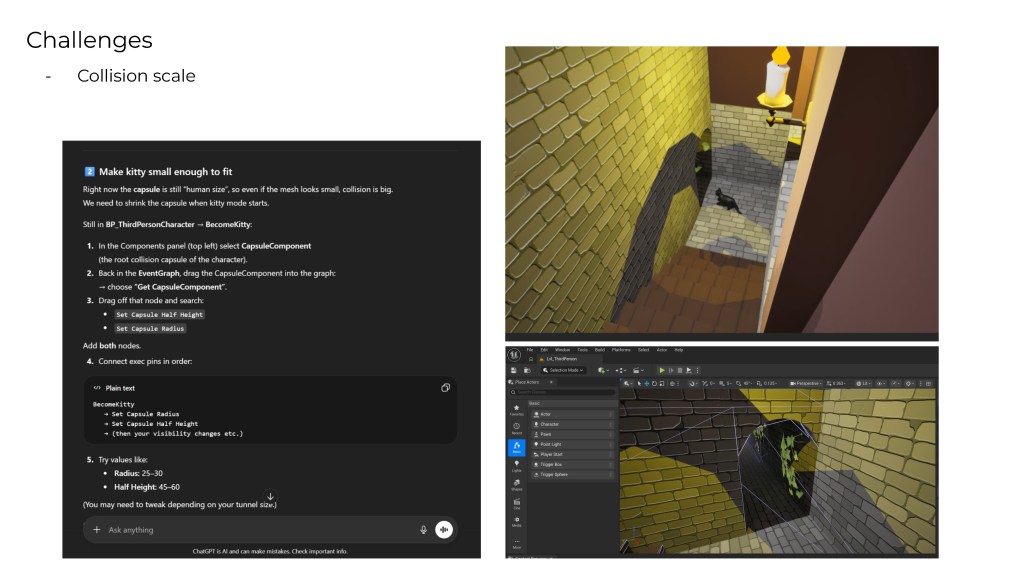
Task: Select the Basic category in Place Actors
Action: coord(516,447)
